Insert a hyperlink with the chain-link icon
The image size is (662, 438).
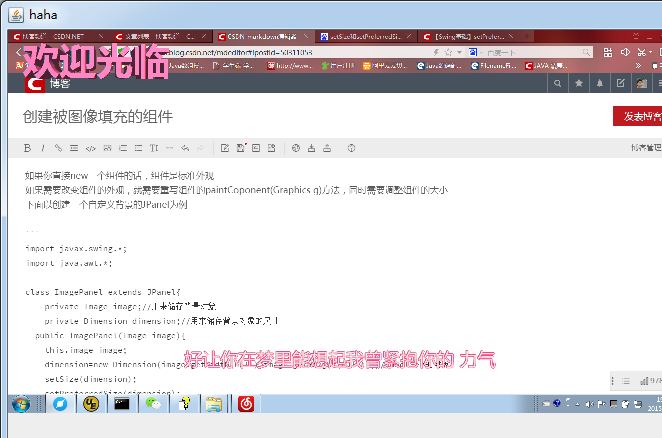pyautogui.click(x=58, y=148)
